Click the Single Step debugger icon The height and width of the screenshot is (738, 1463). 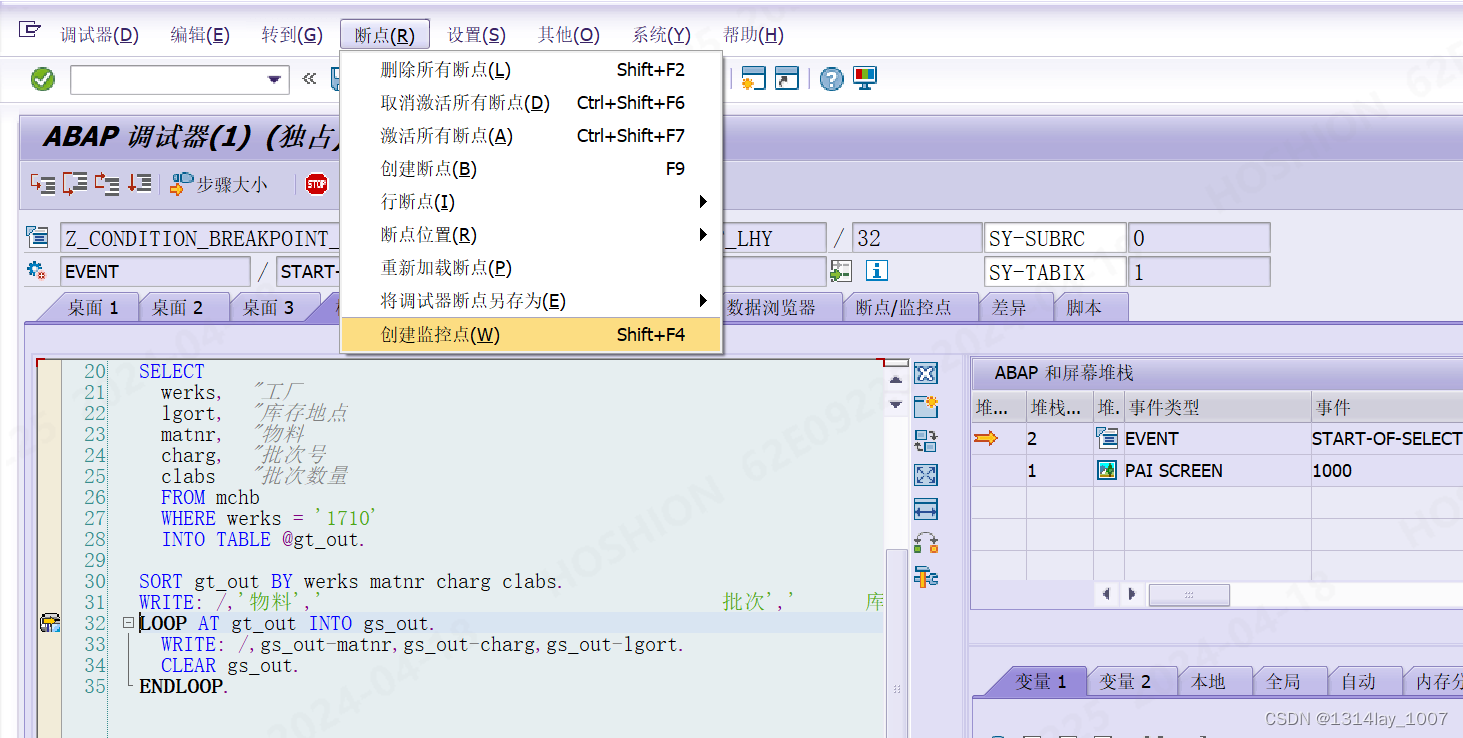pyautogui.click(x=43, y=184)
